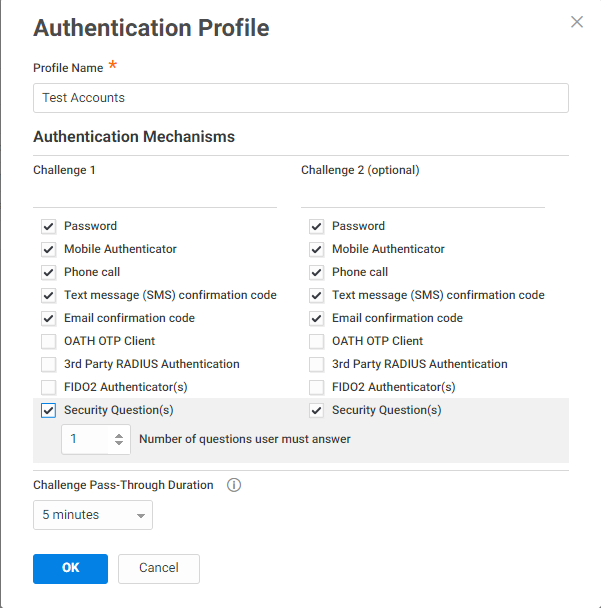This screenshot has width=601, height=608.
Task: Turn off Security Question(s) in Challenge 2
Action: [x=316, y=410]
